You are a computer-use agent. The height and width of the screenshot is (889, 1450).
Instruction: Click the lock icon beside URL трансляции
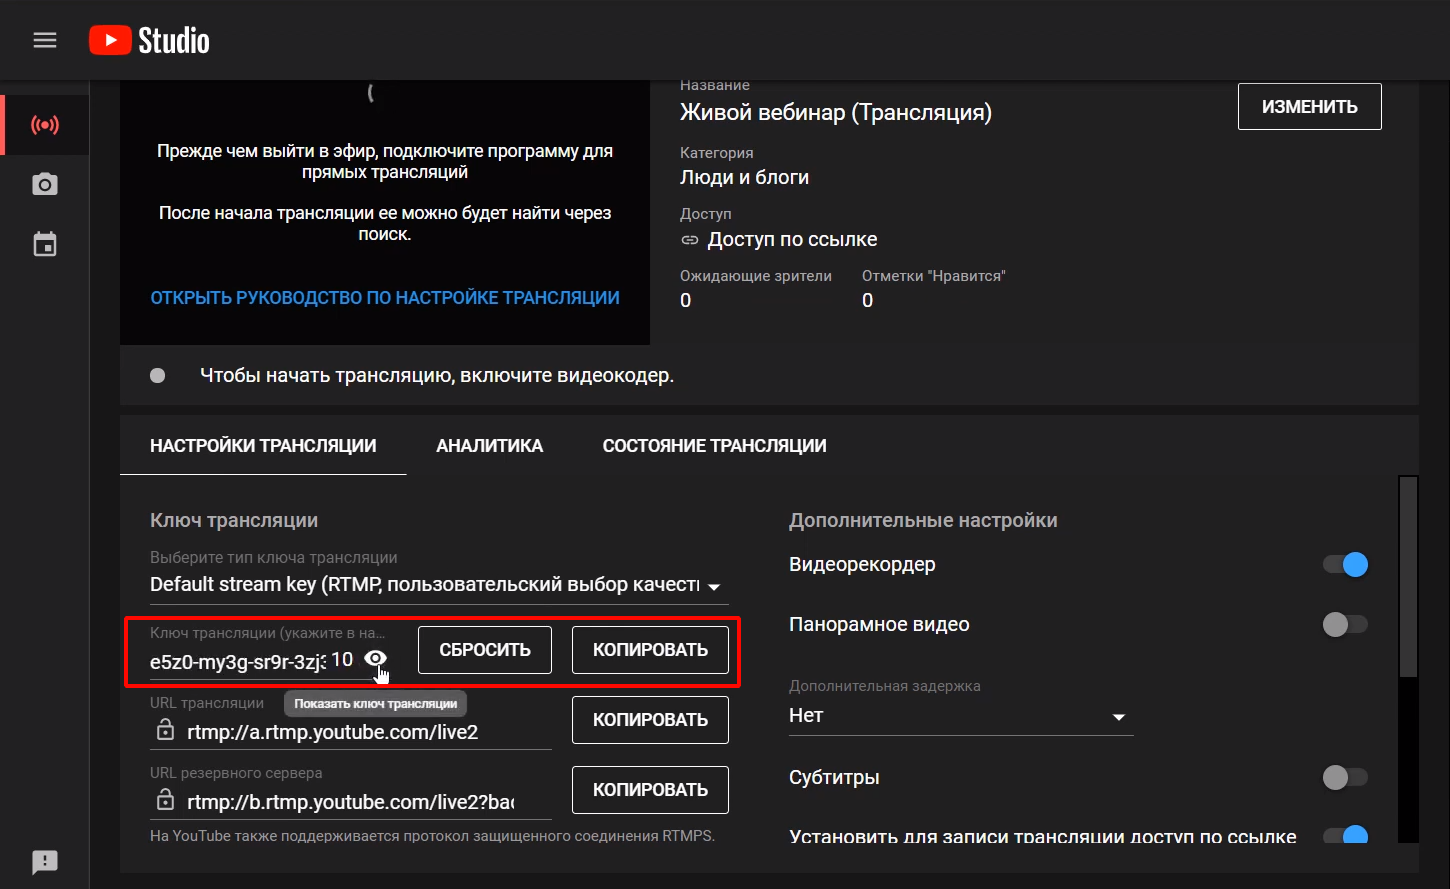pos(165,731)
